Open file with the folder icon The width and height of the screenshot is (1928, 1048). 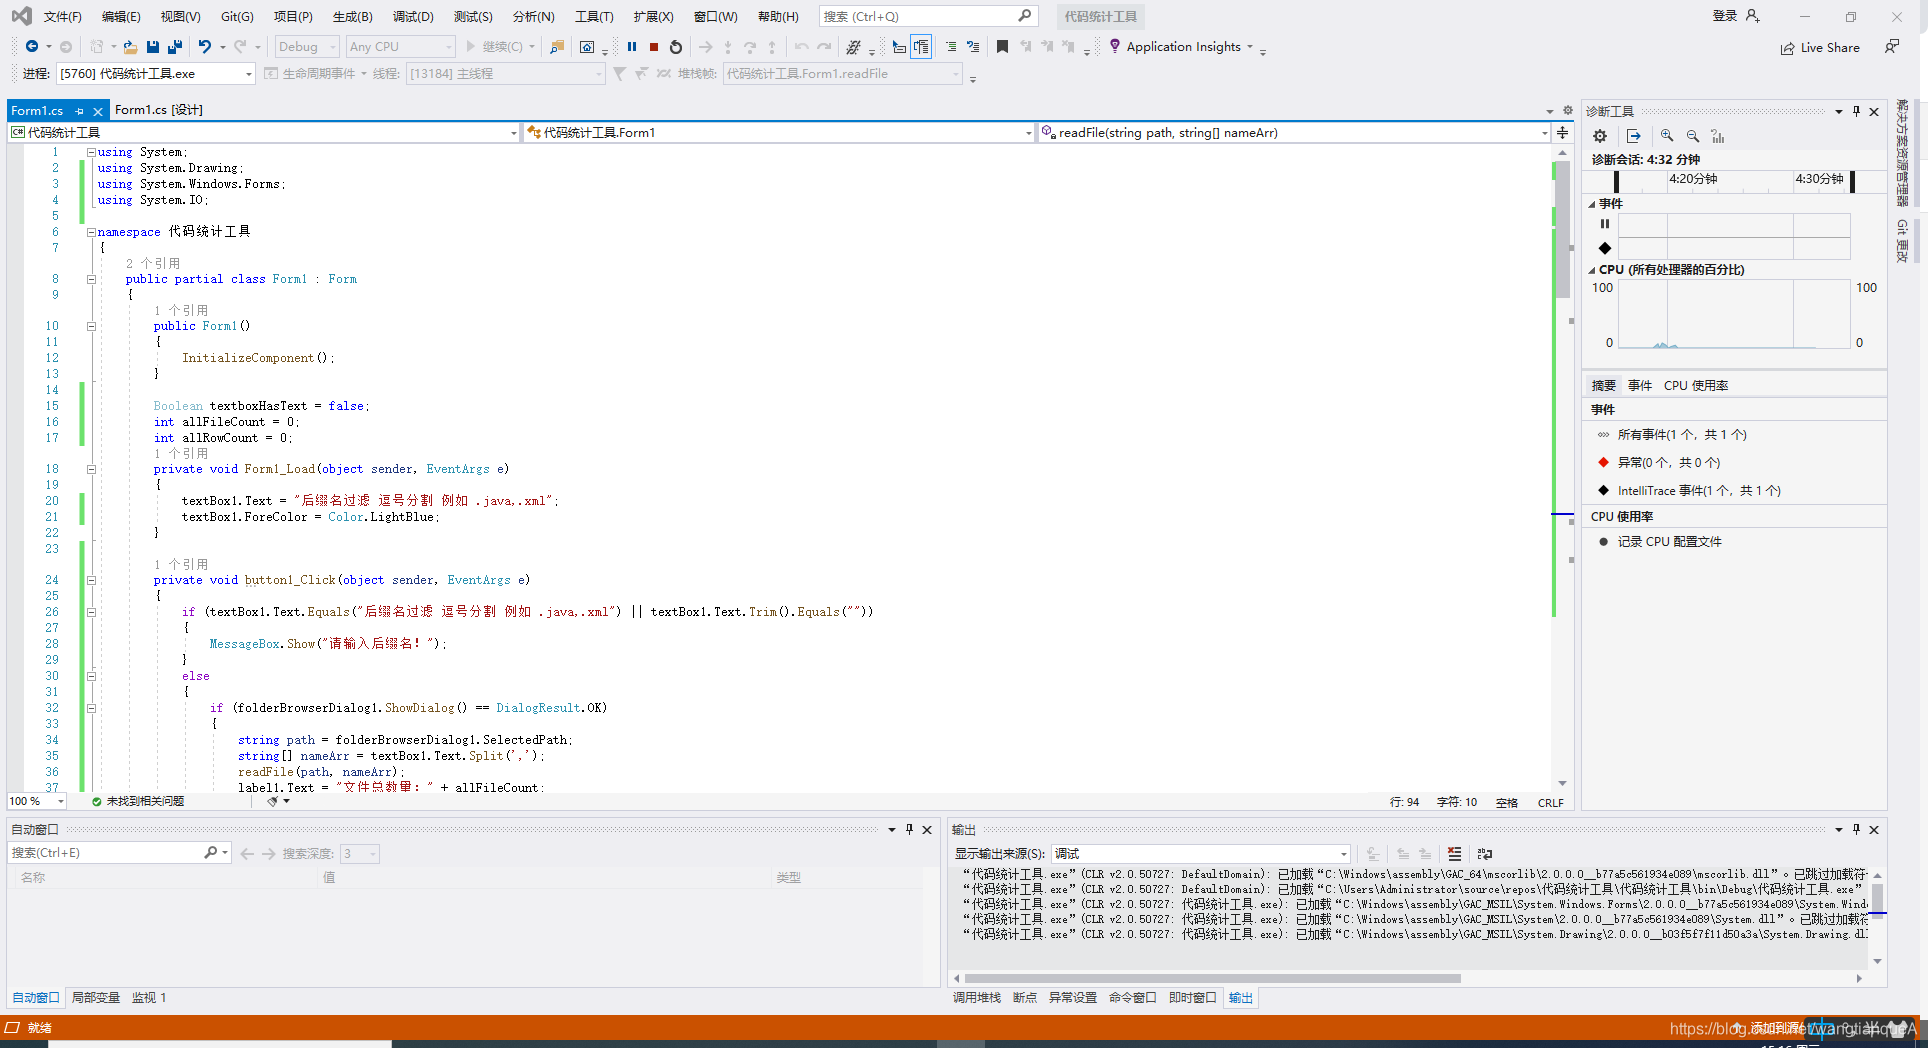(x=130, y=47)
